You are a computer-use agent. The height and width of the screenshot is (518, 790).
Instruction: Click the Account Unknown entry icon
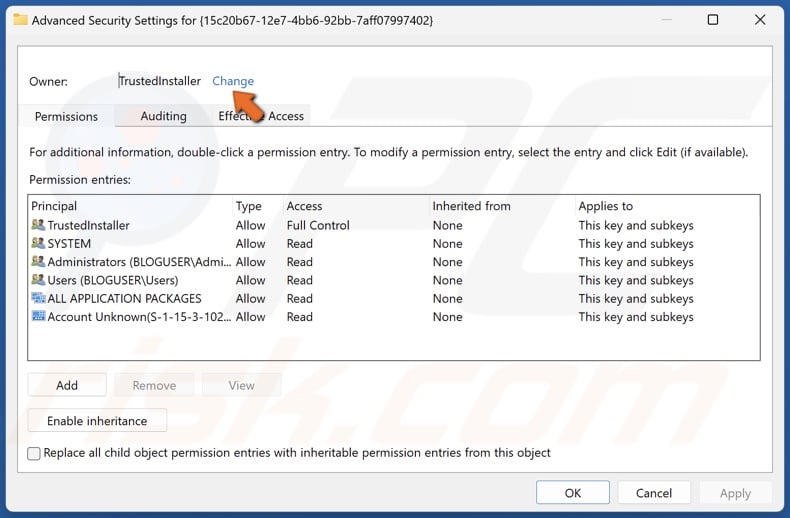tap(38, 317)
